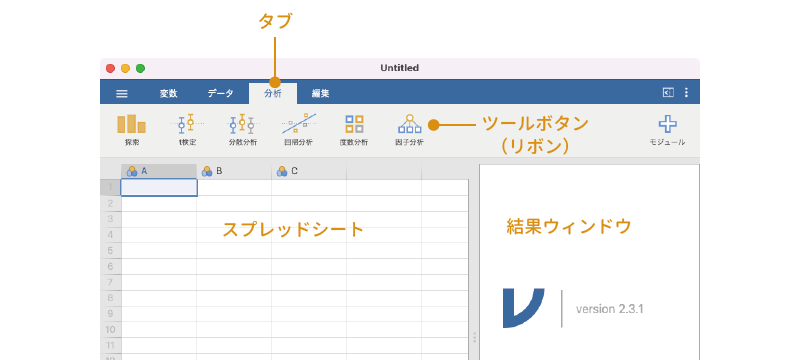The width and height of the screenshot is (800, 360).
Task: Toggle the results panel visibility icon
Action: coord(668,92)
